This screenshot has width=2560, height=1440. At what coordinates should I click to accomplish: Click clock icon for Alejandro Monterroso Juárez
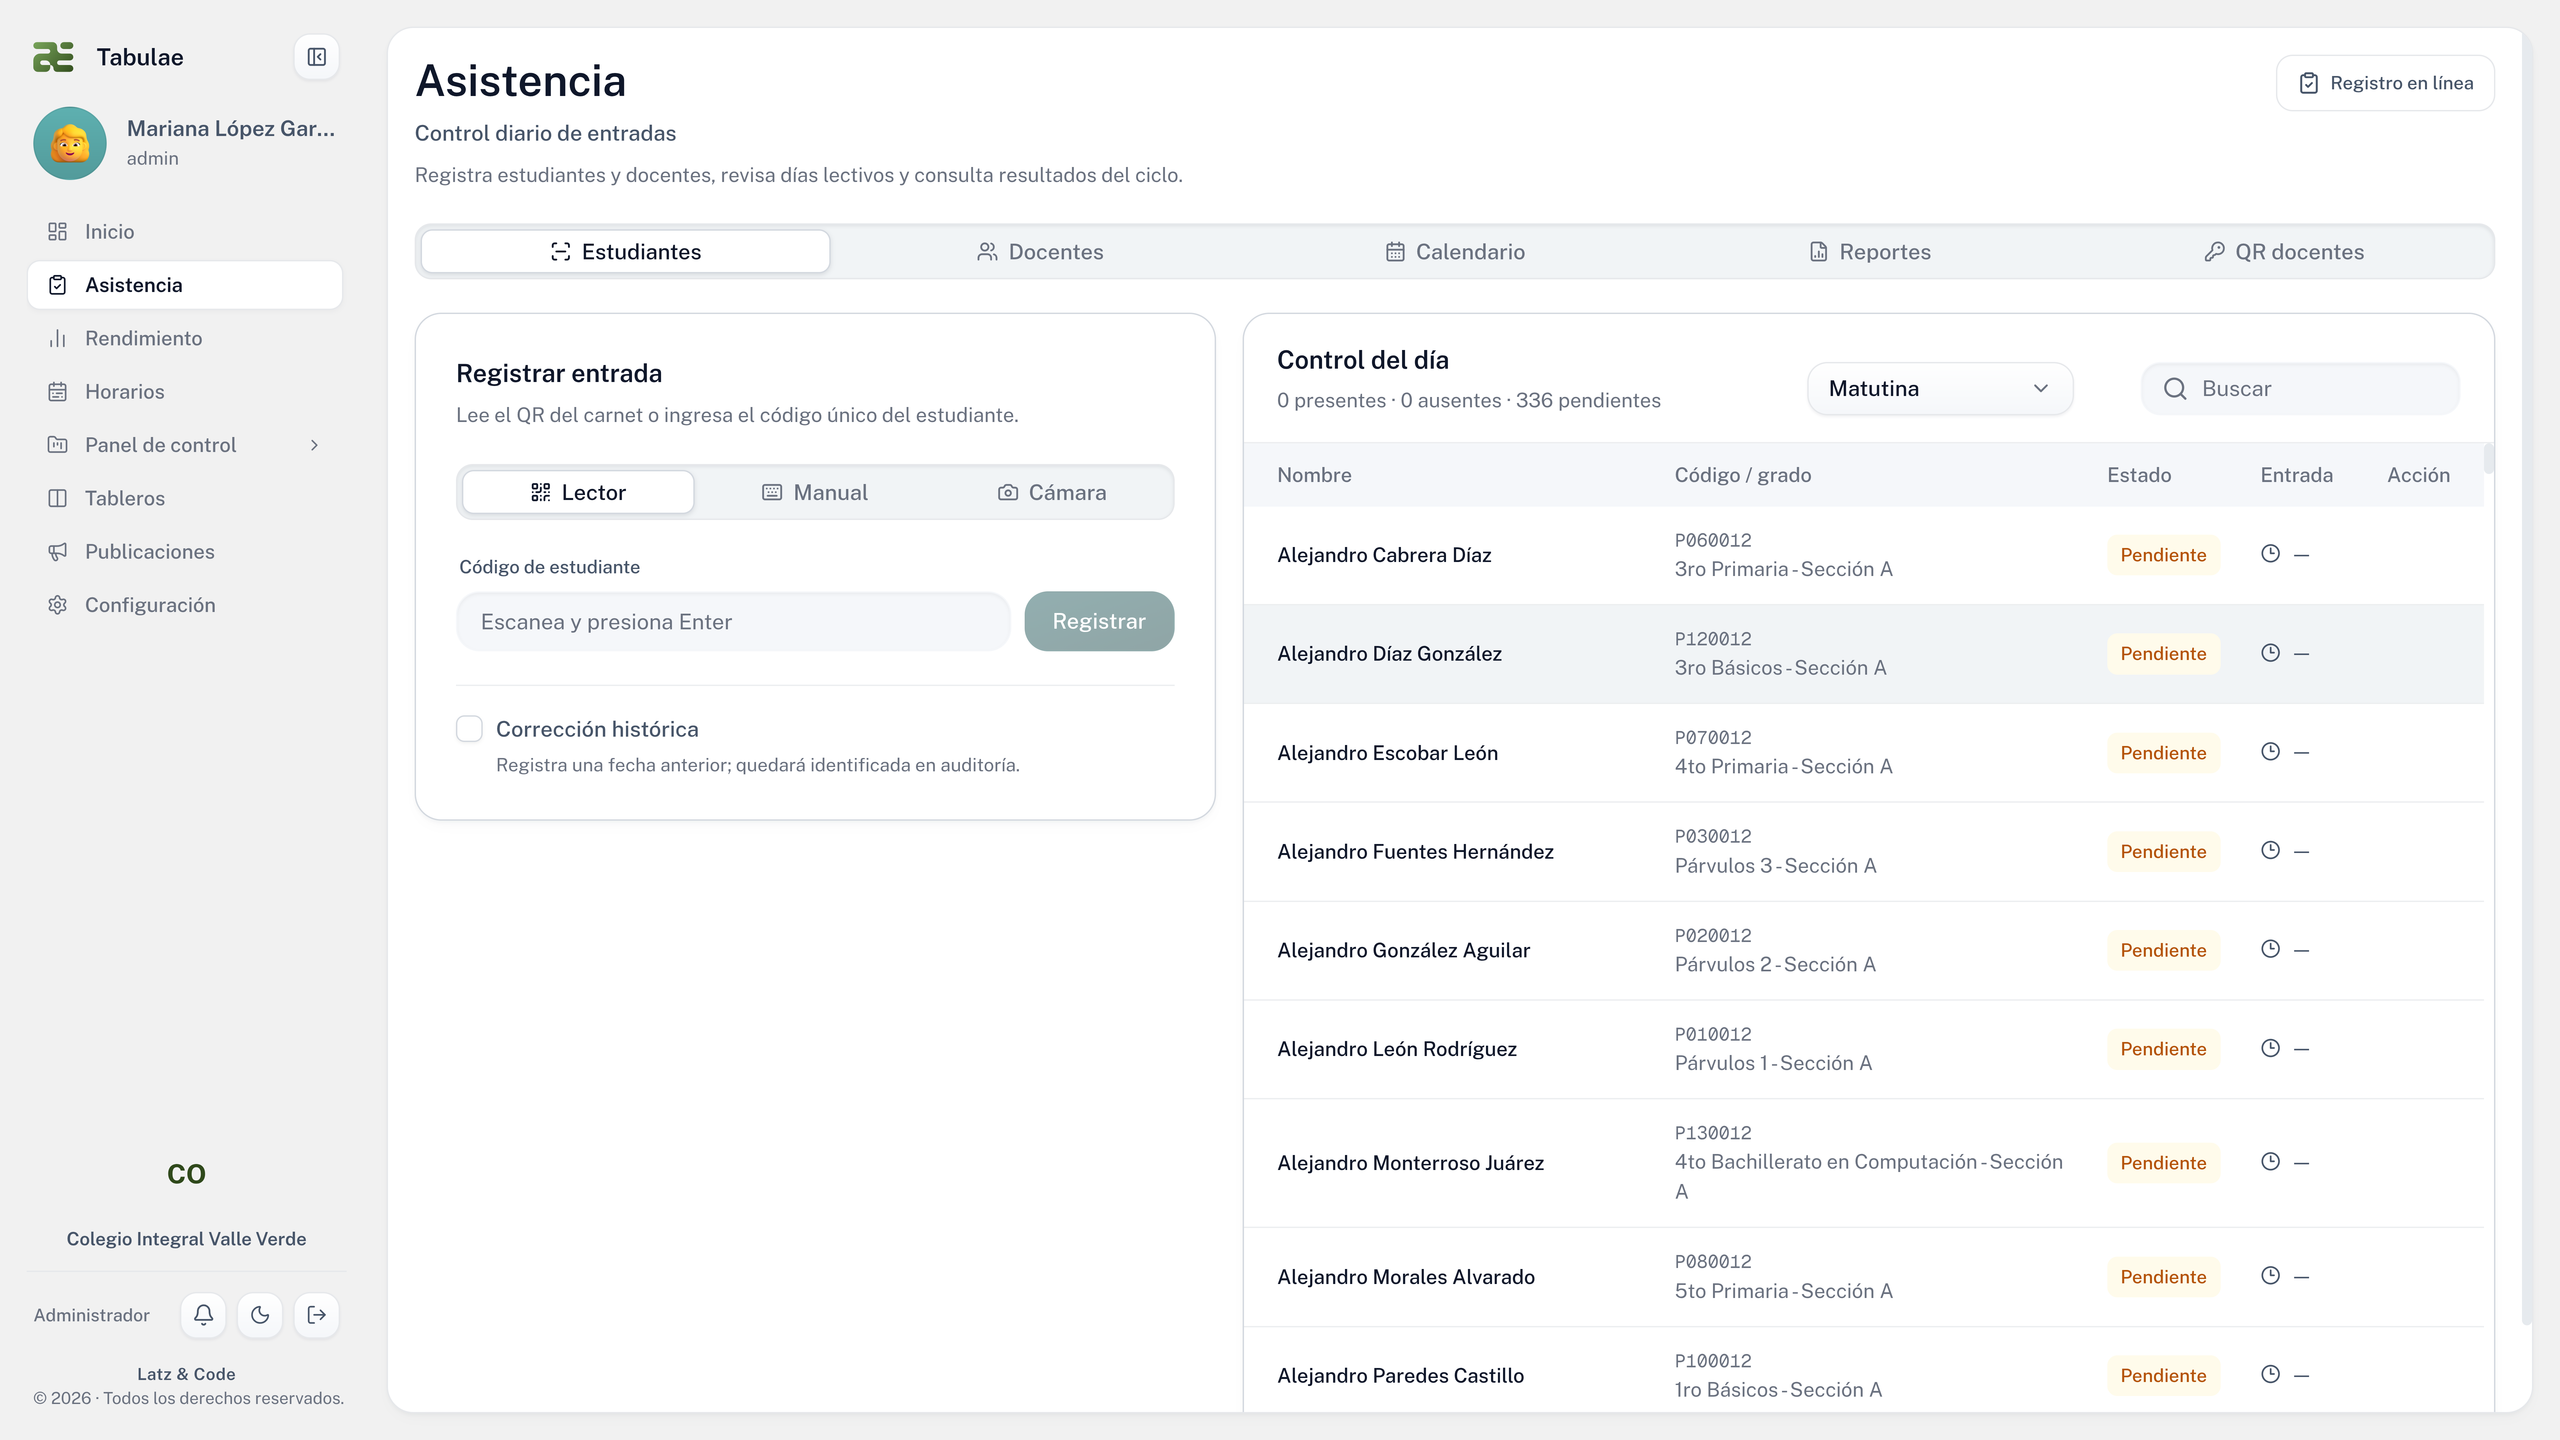2270,1162
